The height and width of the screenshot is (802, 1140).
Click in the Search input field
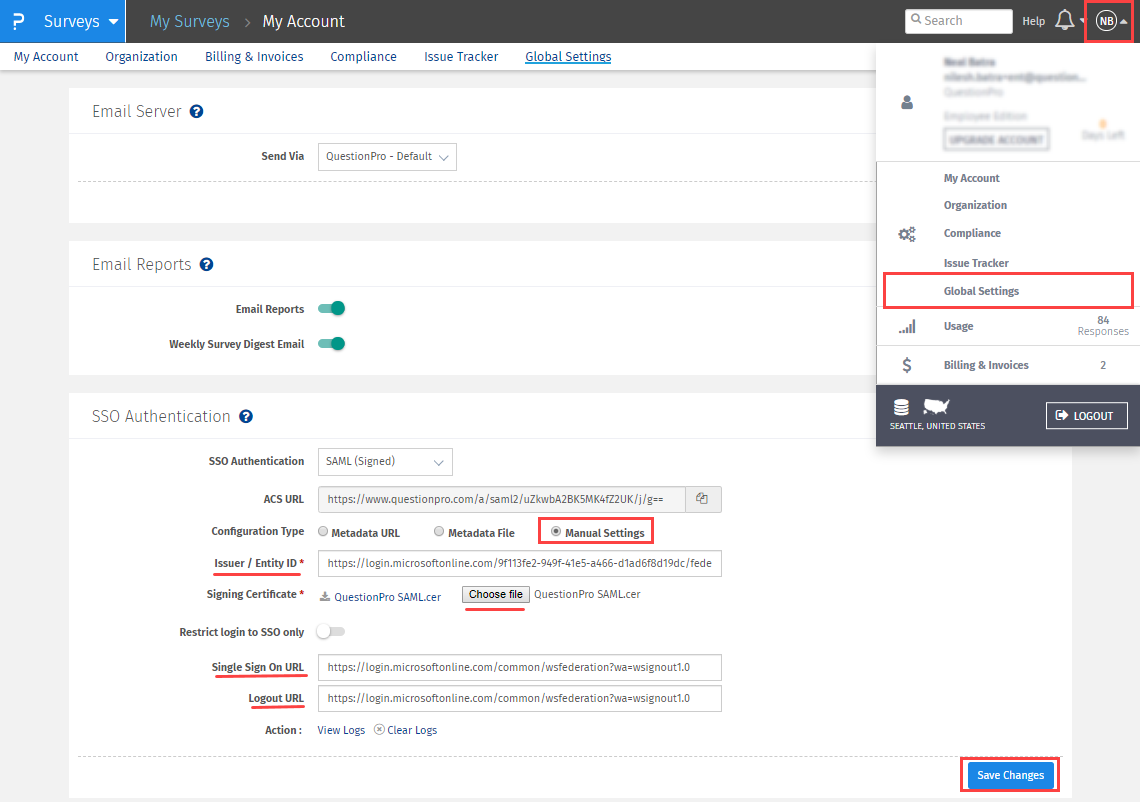click(x=958, y=21)
